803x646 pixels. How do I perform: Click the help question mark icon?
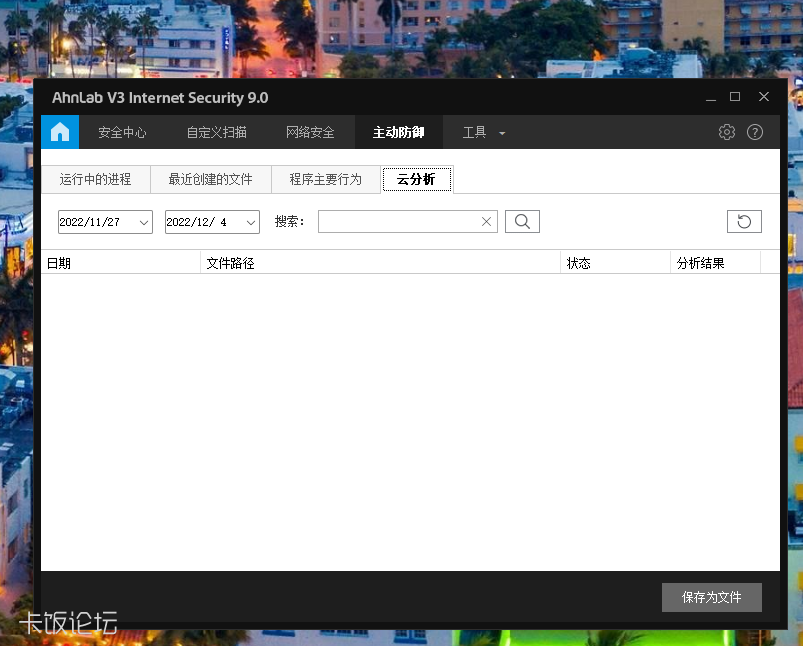click(755, 132)
